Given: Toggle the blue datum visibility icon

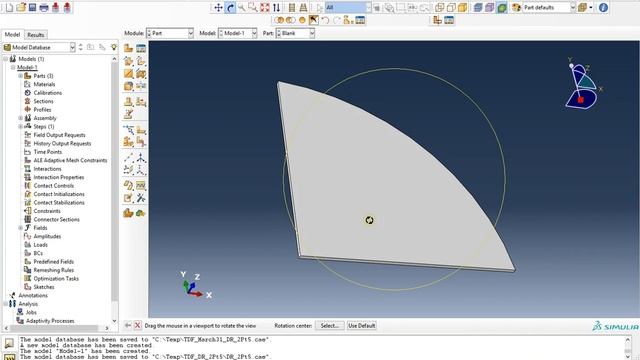Looking at the screenshot, I should (478, 7).
